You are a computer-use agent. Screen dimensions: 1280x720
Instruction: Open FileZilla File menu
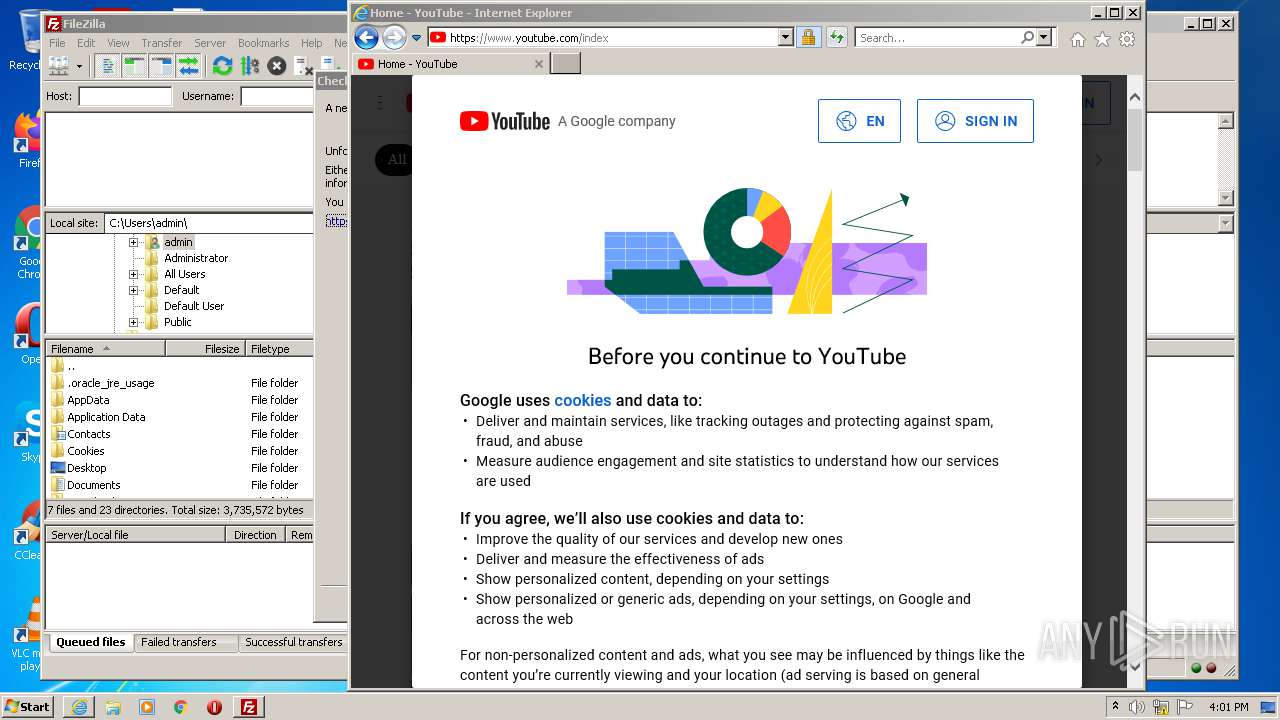point(57,43)
